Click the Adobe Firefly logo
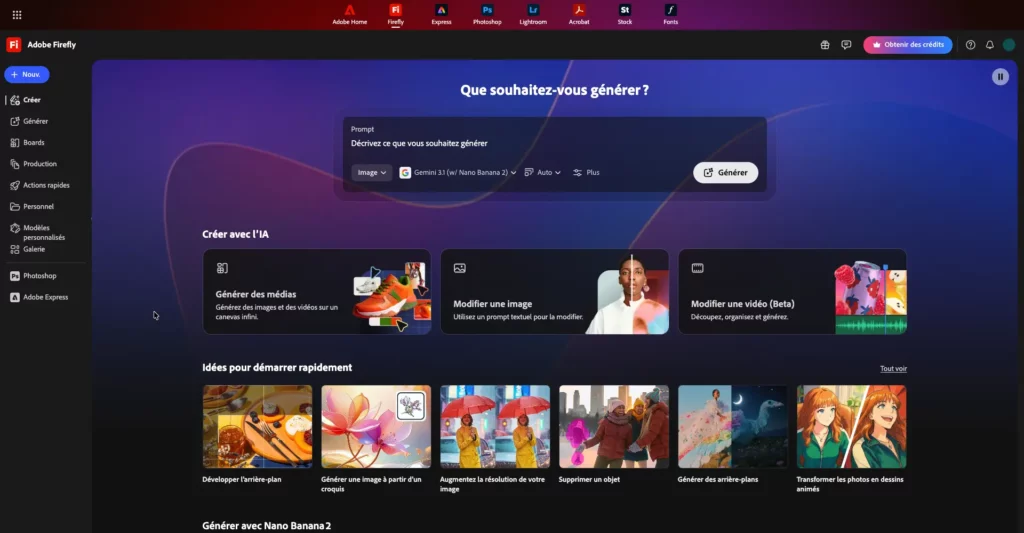Viewport: 1024px width, 533px height. pos(14,44)
